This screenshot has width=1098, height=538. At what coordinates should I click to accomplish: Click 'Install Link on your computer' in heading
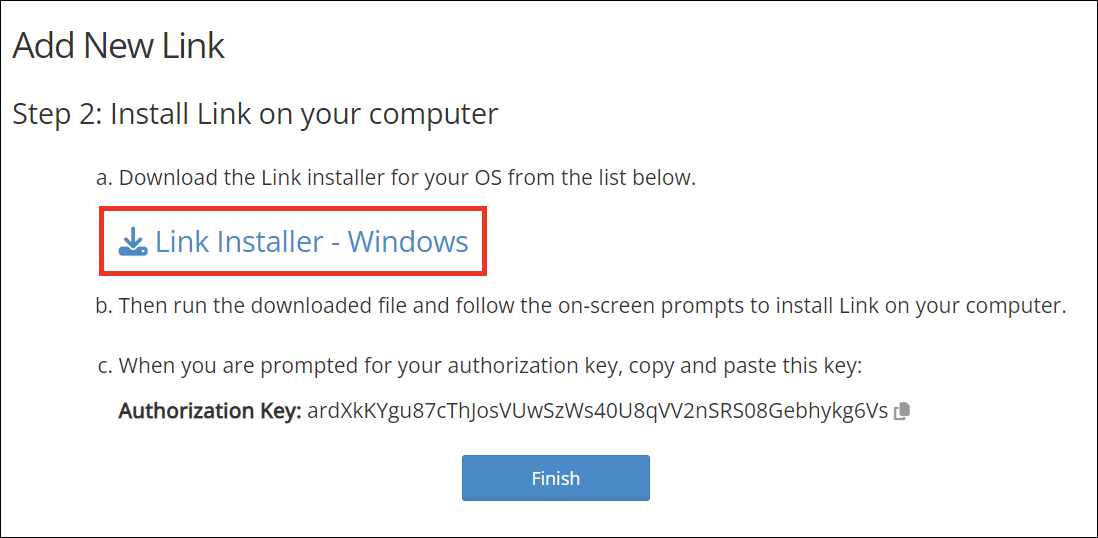(x=304, y=114)
